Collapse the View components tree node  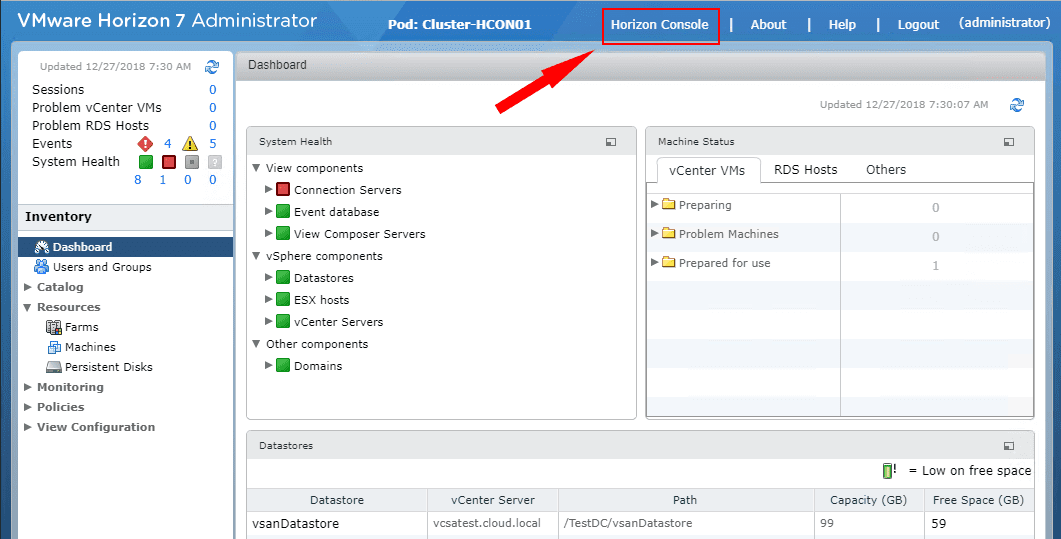pos(256,168)
